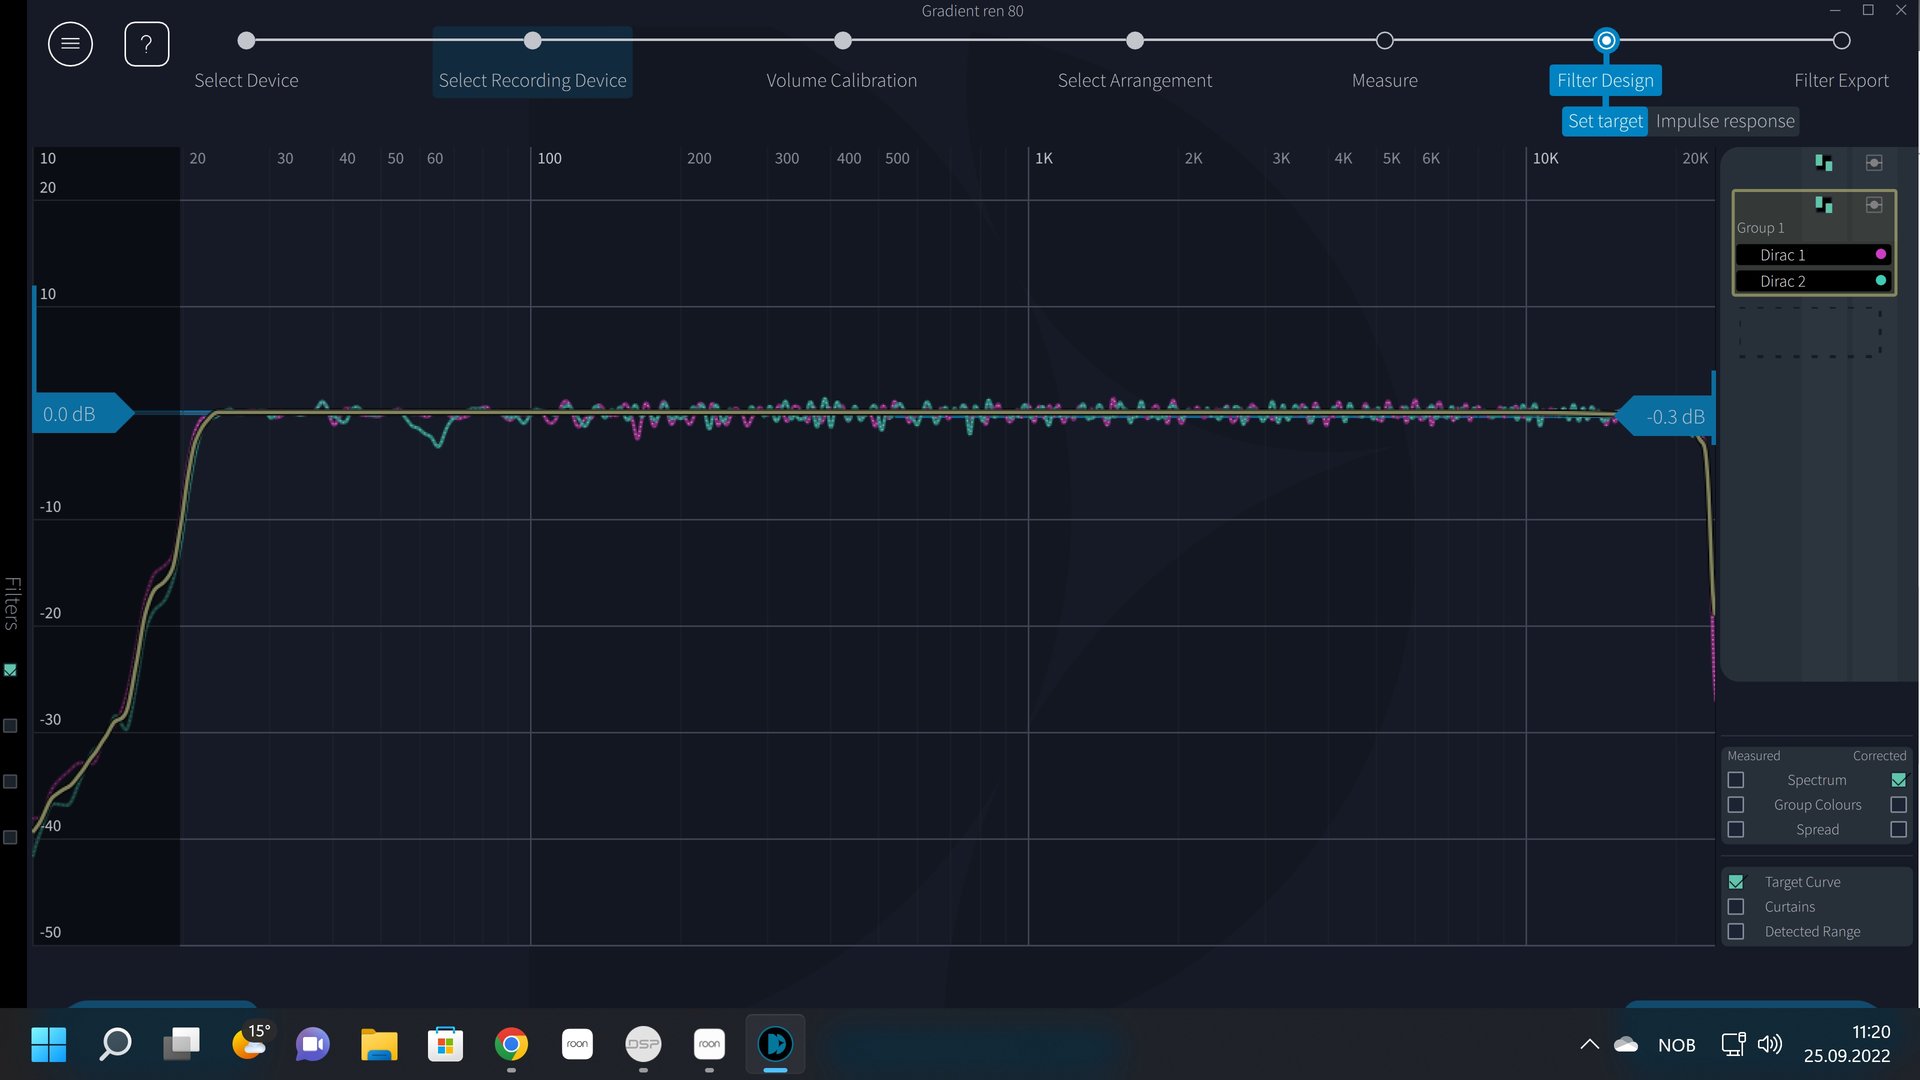The image size is (1920, 1080).
Task: Click Group 1 snapshot icon
Action: click(x=1874, y=205)
